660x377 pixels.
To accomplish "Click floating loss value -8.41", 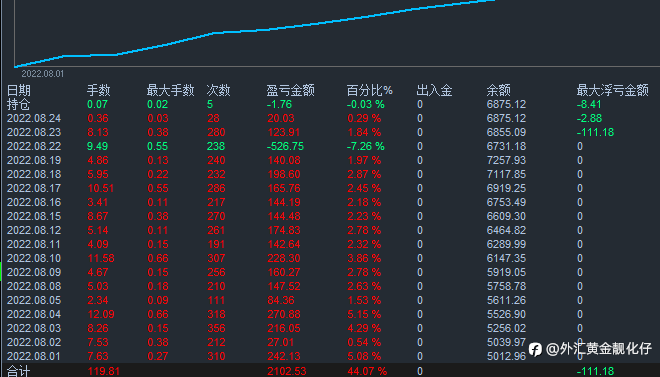I will (589, 104).
